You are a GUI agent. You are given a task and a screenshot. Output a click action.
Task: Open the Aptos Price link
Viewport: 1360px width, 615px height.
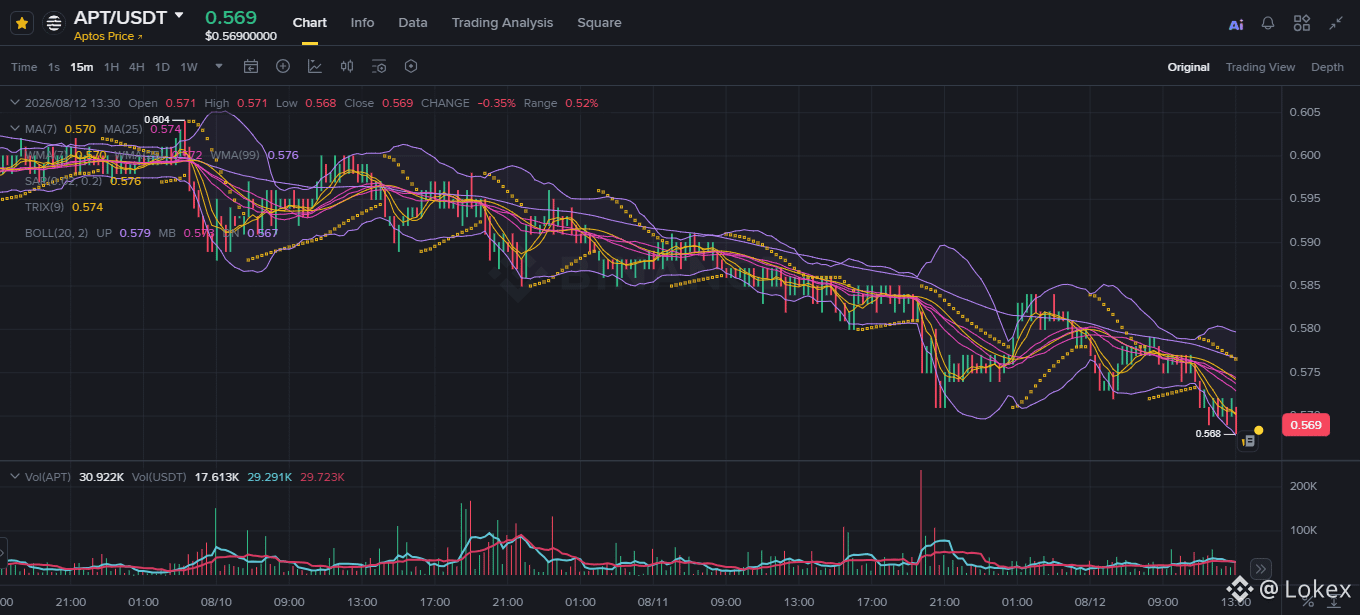pos(108,36)
